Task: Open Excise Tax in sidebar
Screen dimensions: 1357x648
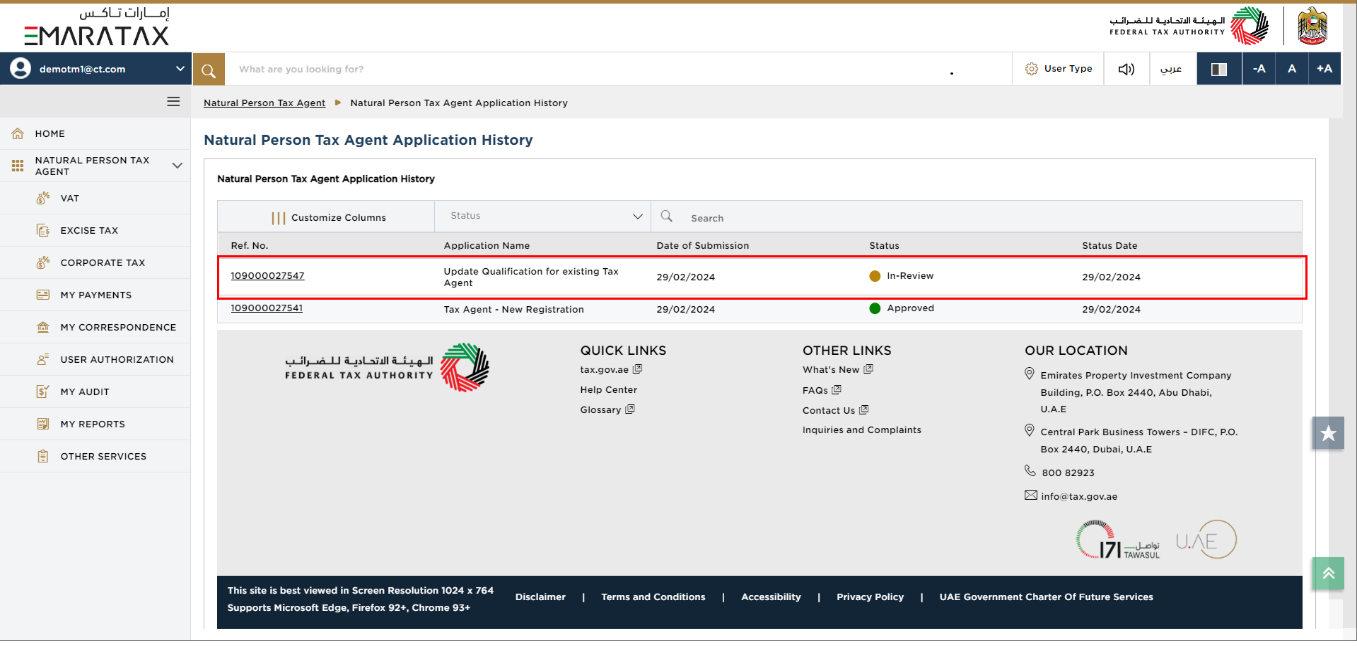Action: 89,231
